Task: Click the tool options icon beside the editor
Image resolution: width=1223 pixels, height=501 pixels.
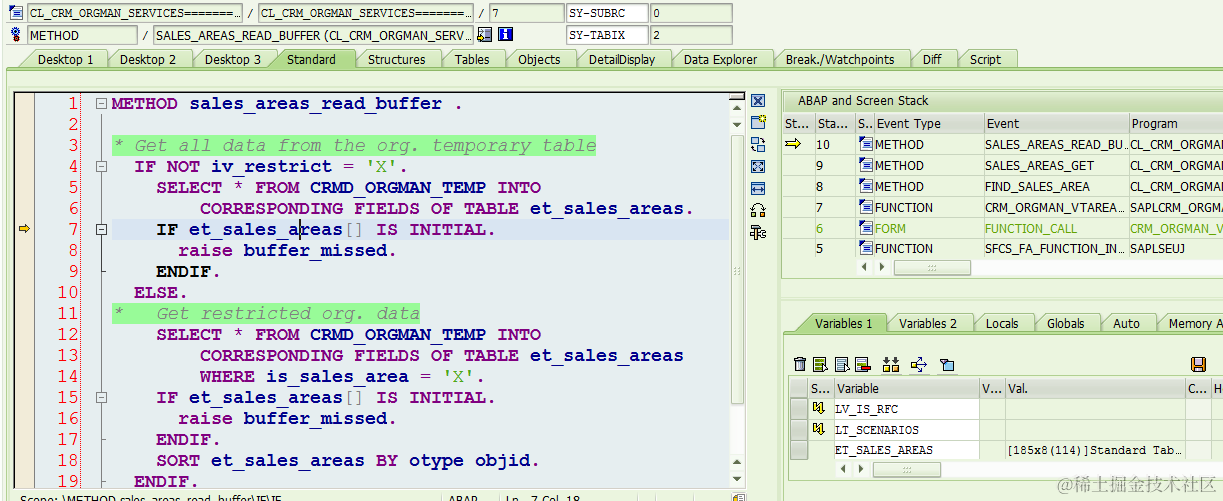Action: (x=758, y=232)
